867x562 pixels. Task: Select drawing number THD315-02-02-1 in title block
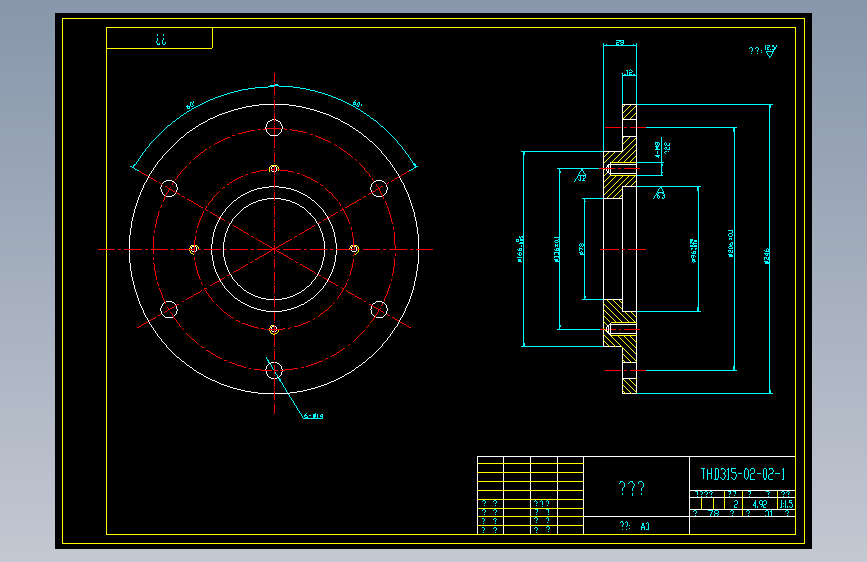(743, 474)
